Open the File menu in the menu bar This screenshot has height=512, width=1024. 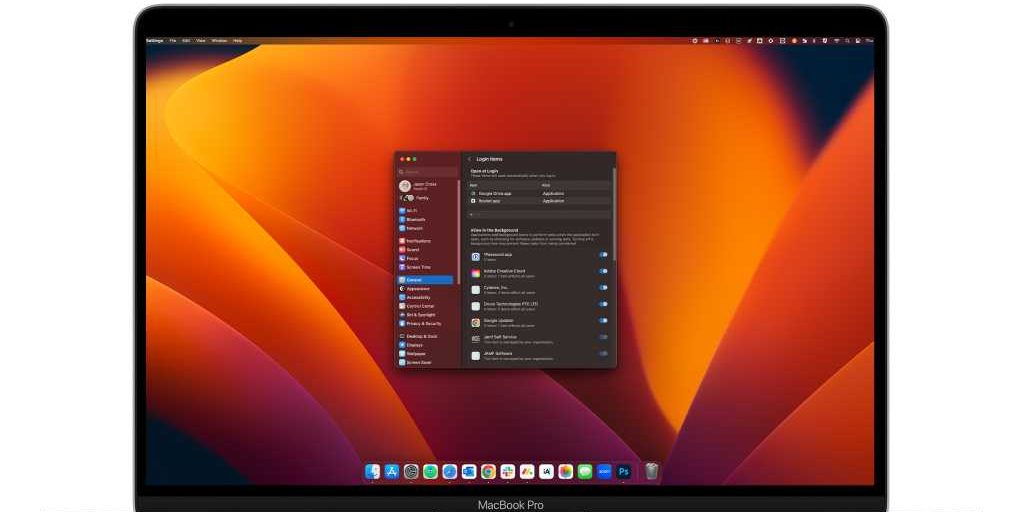(173, 41)
